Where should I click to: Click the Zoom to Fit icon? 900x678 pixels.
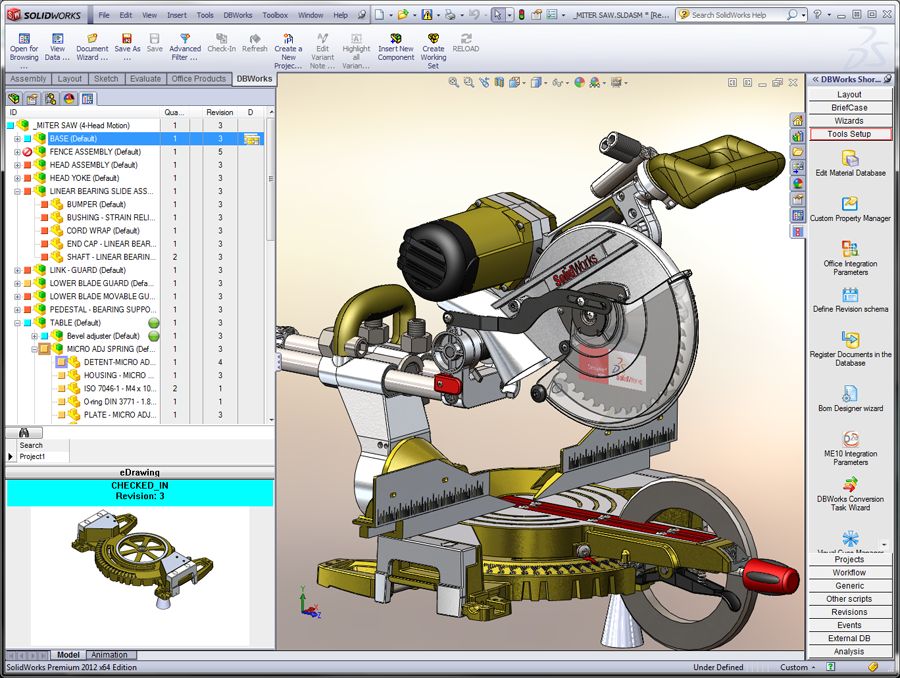point(453,83)
